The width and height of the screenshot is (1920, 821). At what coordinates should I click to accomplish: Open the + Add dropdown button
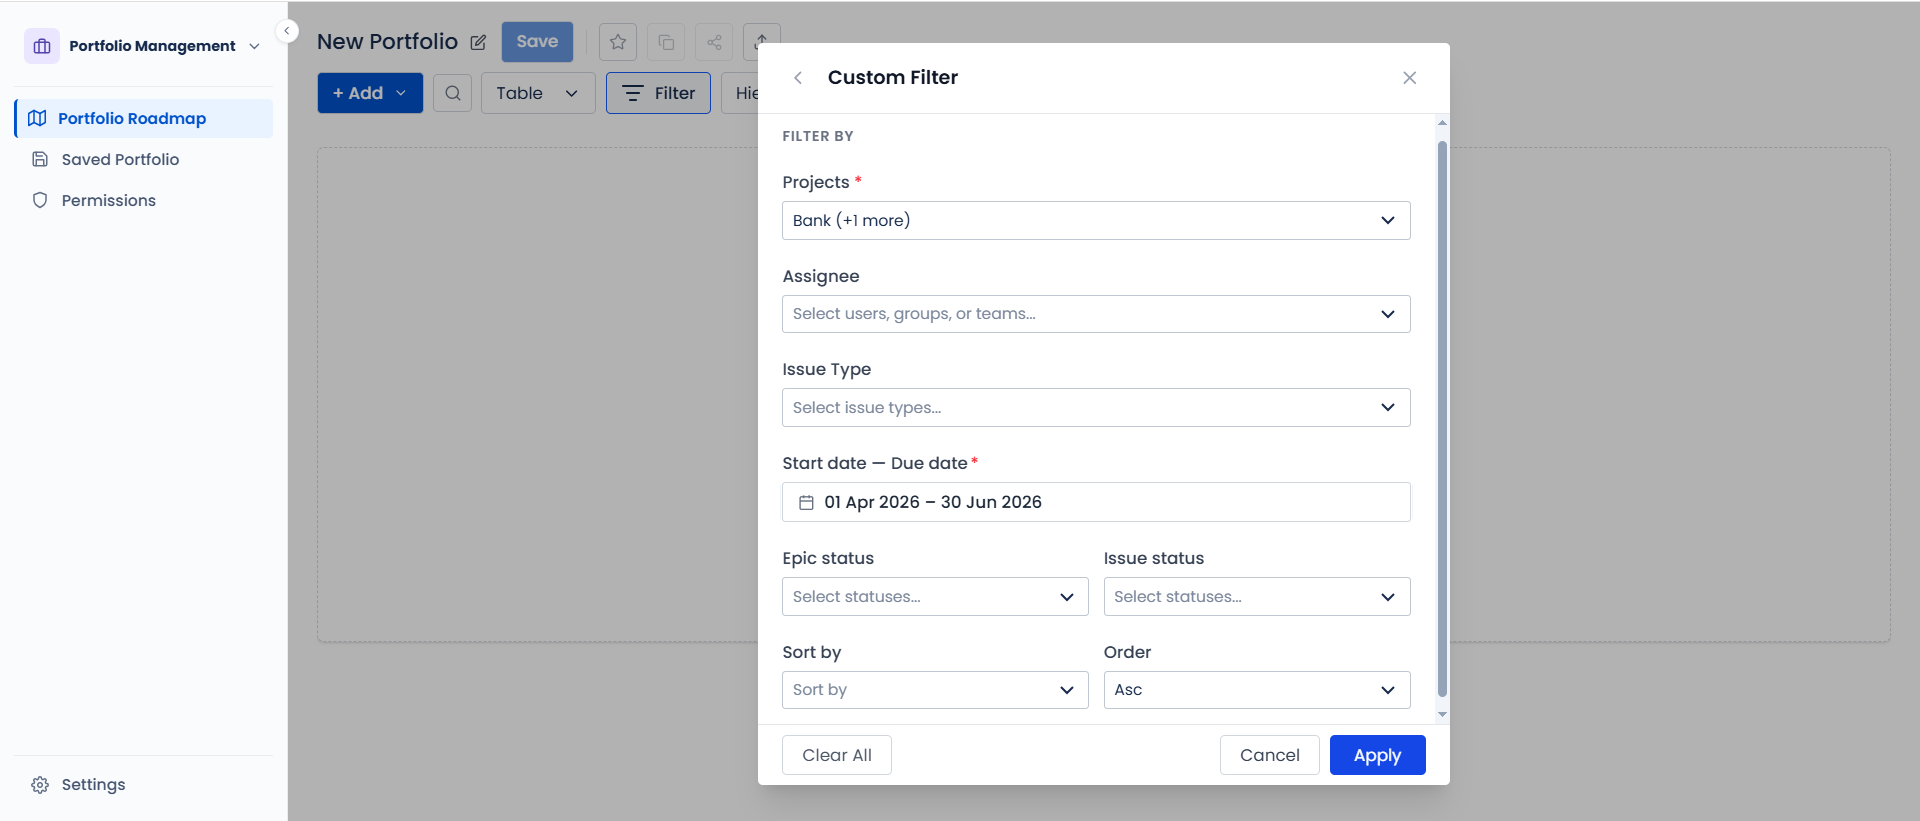point(370,93)
